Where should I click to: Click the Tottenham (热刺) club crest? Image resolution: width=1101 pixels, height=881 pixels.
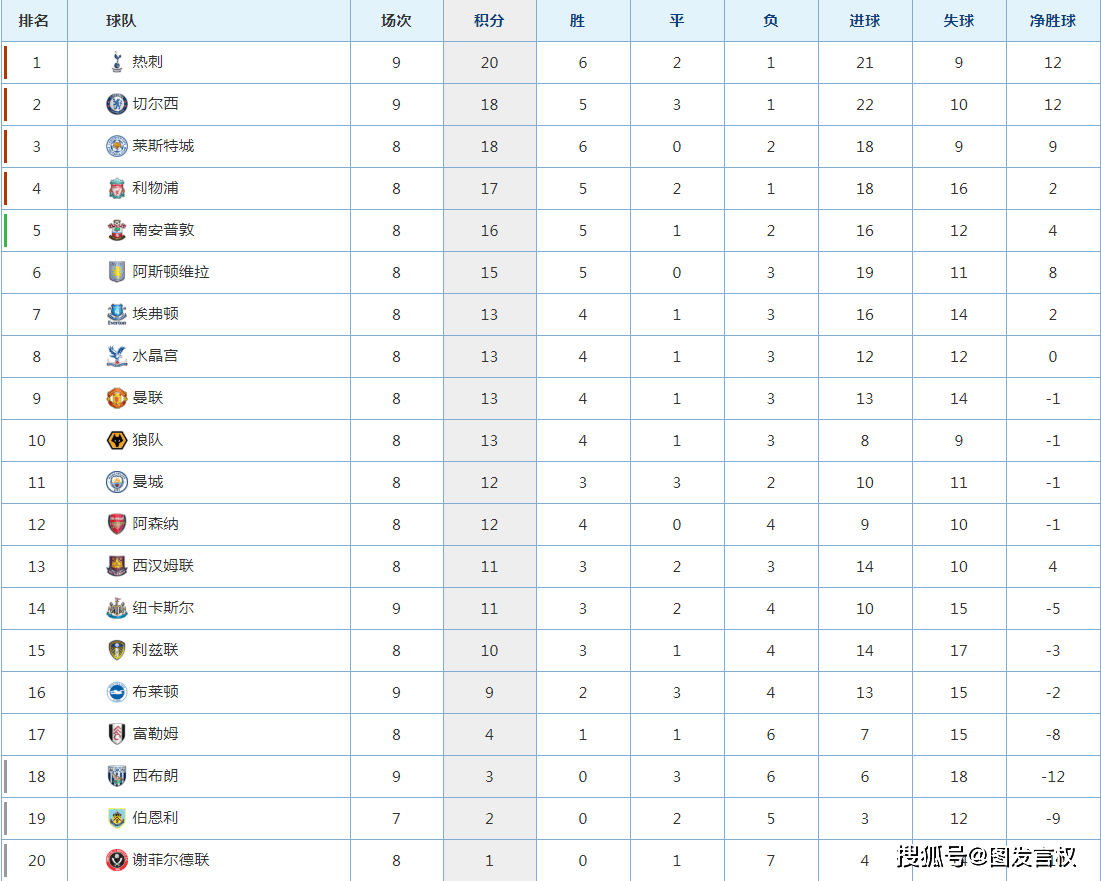pyautogui.click(x=117, y=62)
